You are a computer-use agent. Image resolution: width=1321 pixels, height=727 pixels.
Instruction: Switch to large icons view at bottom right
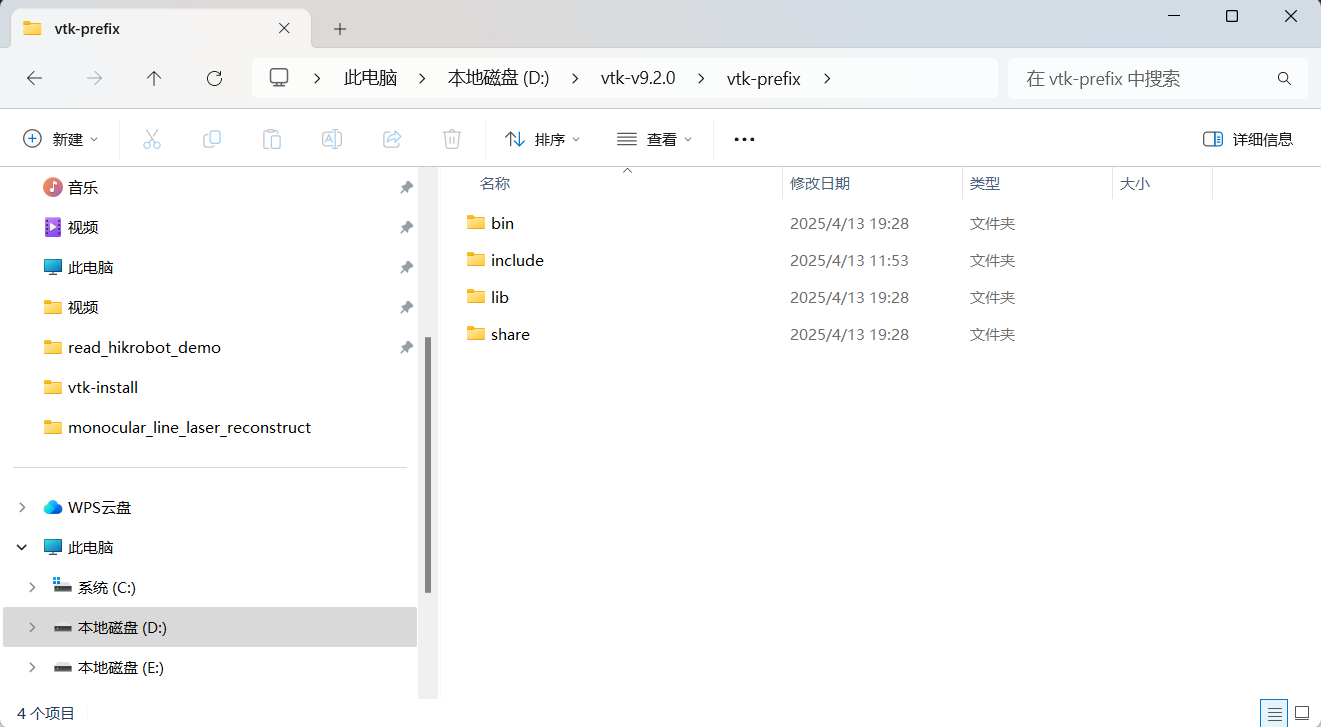1301,713
